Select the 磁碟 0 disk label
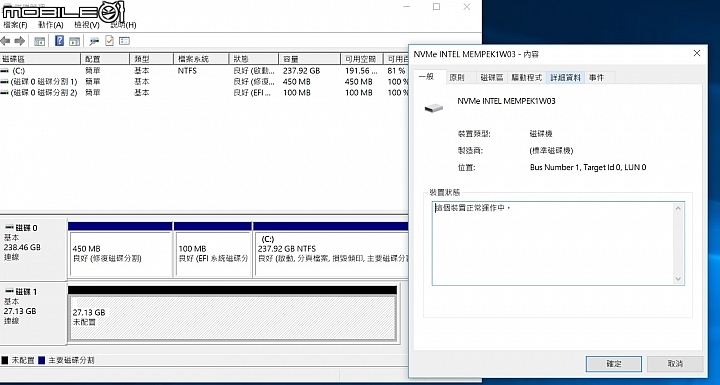Screen dimensions: 720x385 (x=33, y=249)
